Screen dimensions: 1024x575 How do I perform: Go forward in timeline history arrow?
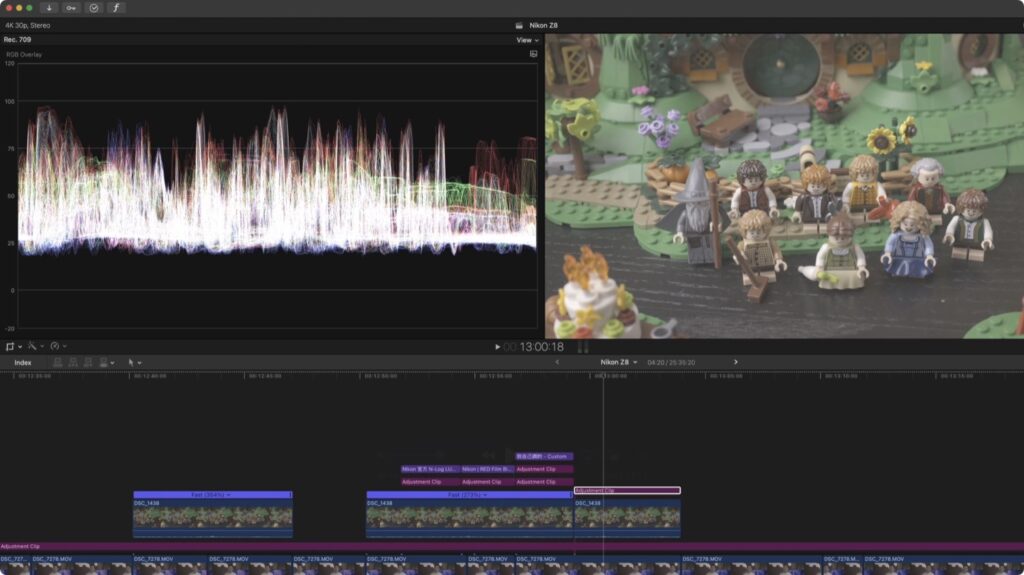coord(735,362)
